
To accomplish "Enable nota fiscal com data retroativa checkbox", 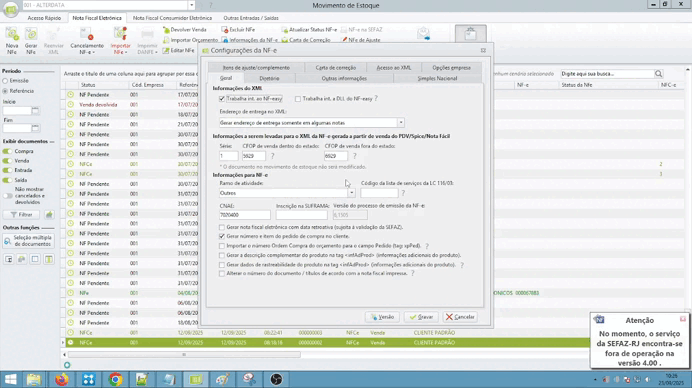I will (x=222, y=227).
